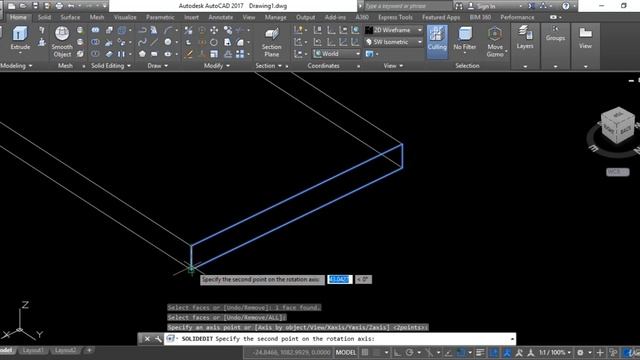Click the MODEL status bar button
The height and width of the screenshot is (360, 640).
(346, 352)
